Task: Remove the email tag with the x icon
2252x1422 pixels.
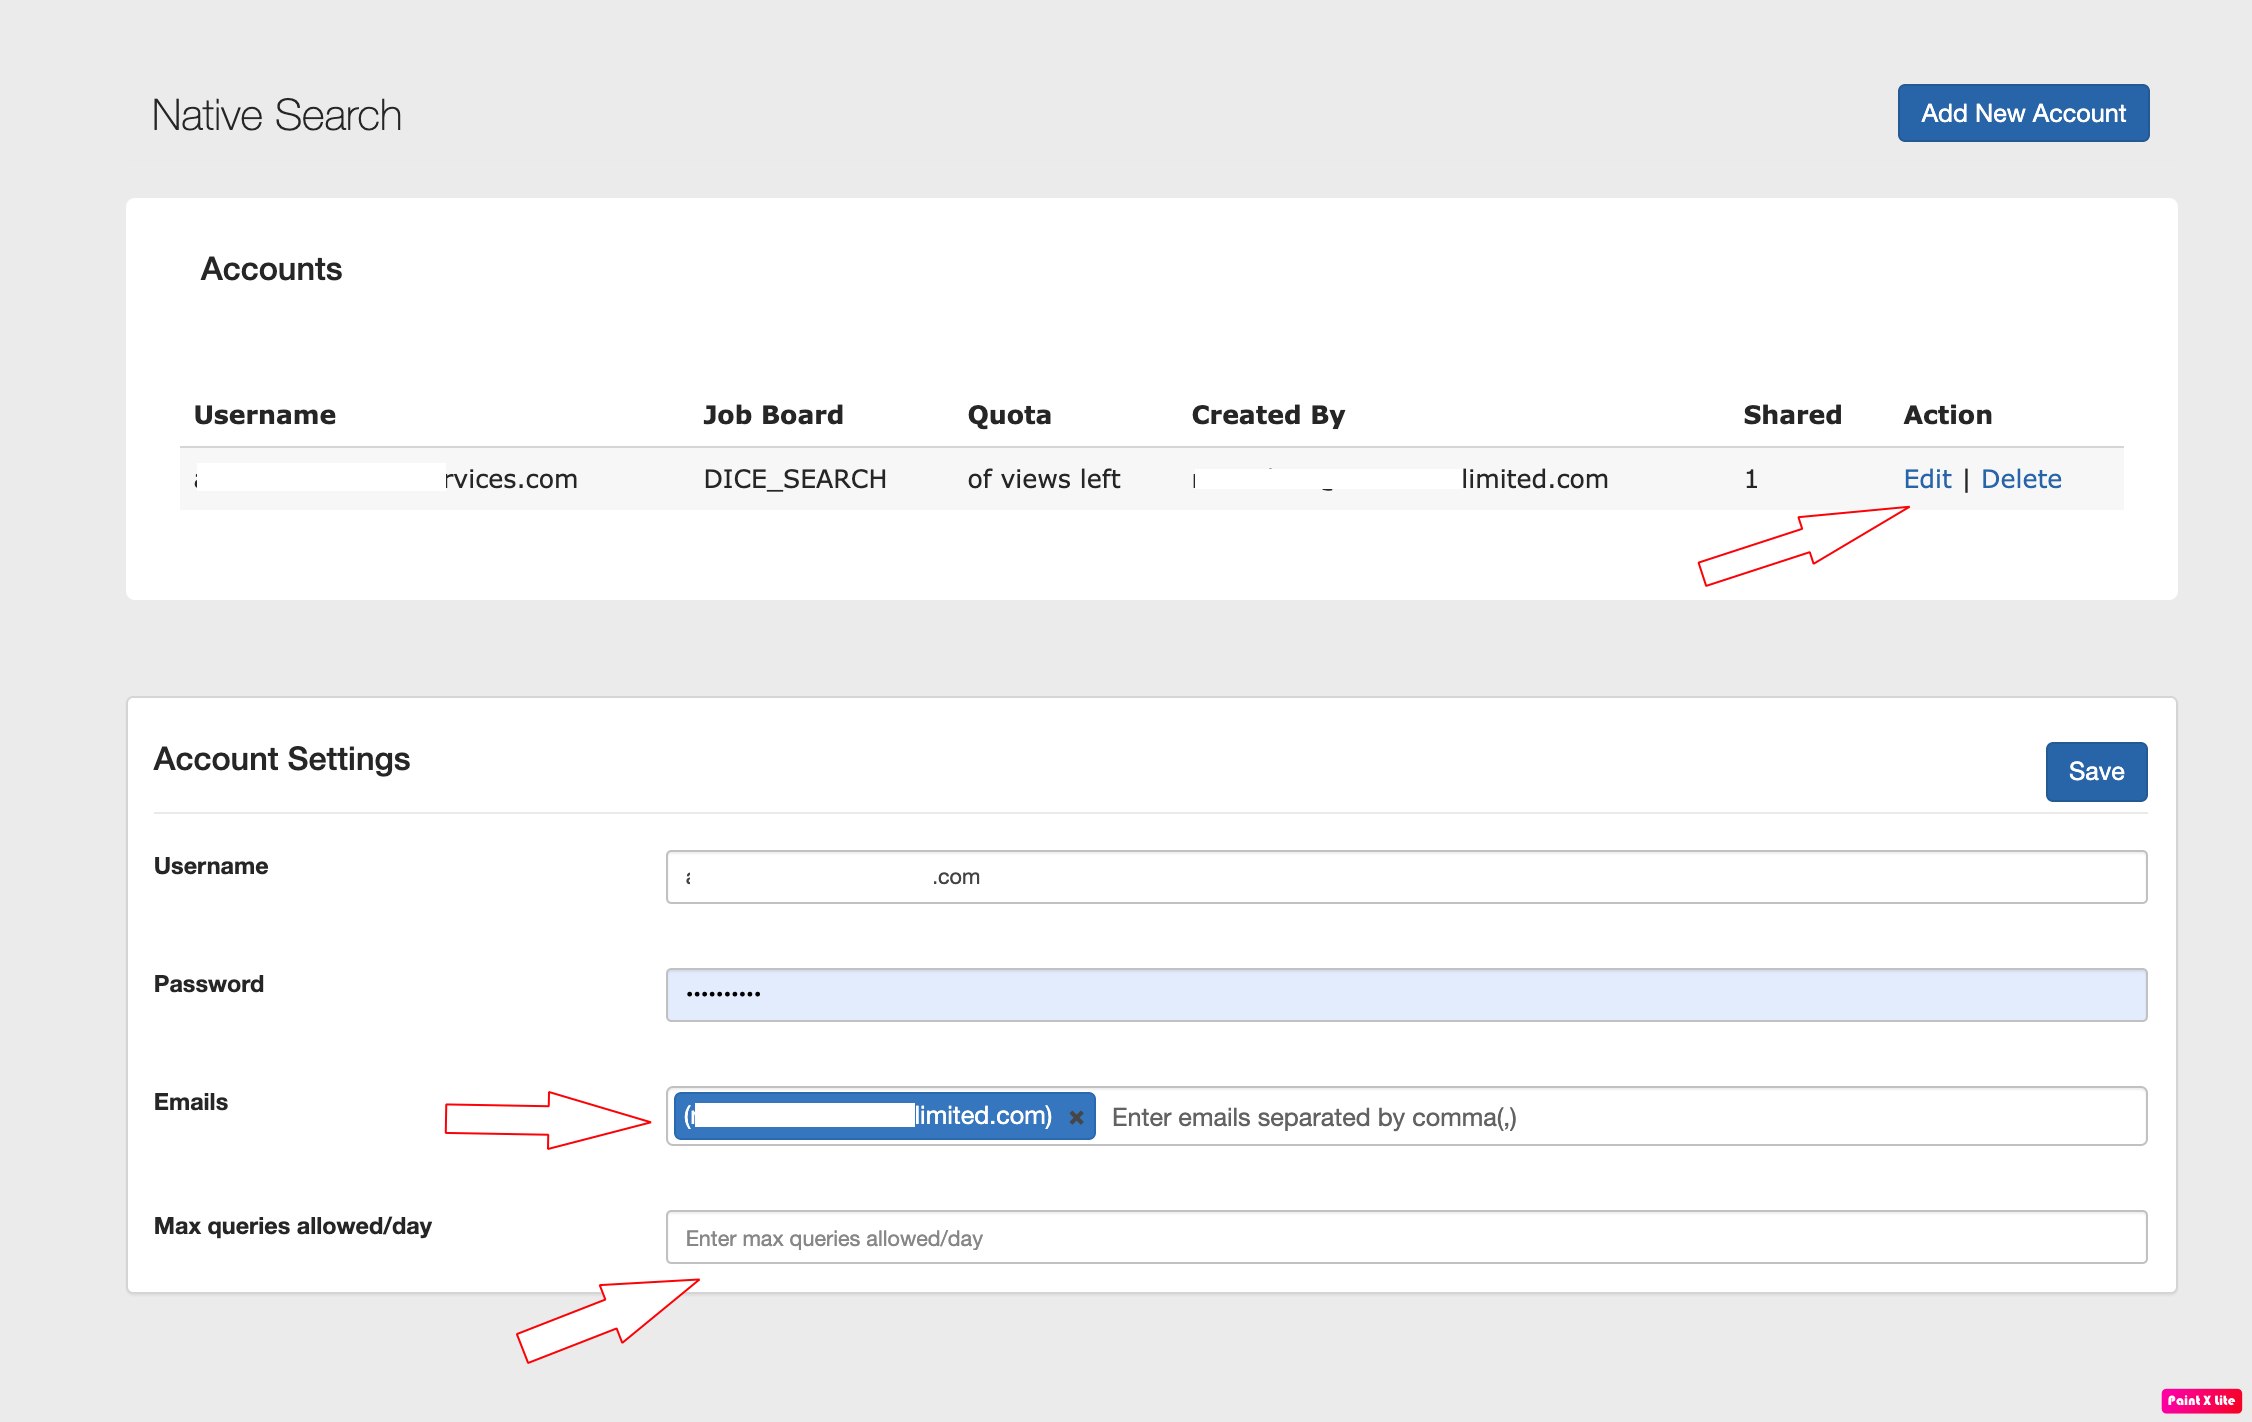Action: click(x=1076, y=1117)
